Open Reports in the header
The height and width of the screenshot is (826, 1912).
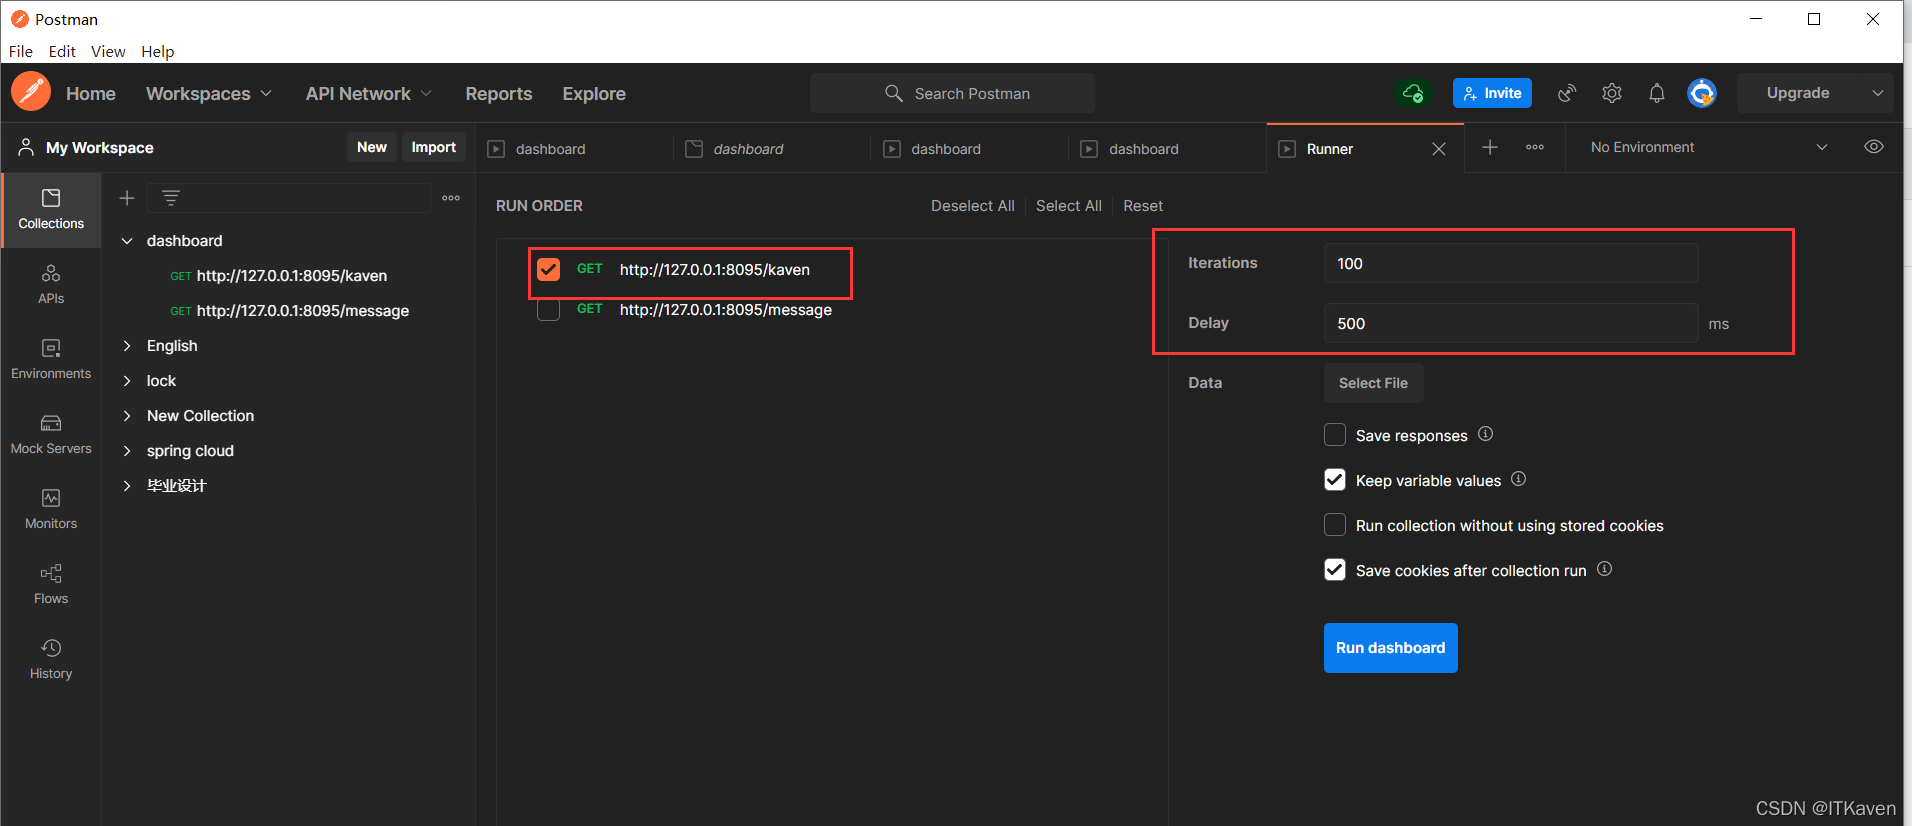(x=499, y=93)
